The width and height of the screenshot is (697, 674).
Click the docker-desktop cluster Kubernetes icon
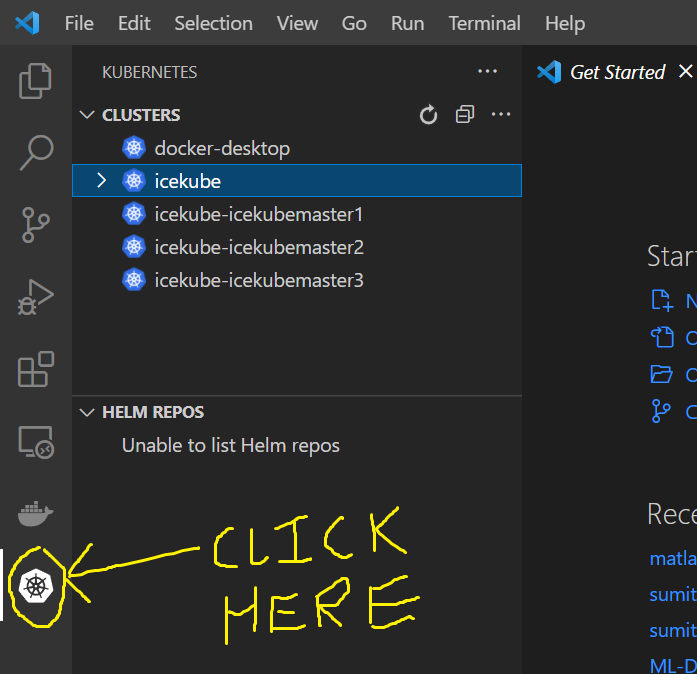[x=134, y=148]
